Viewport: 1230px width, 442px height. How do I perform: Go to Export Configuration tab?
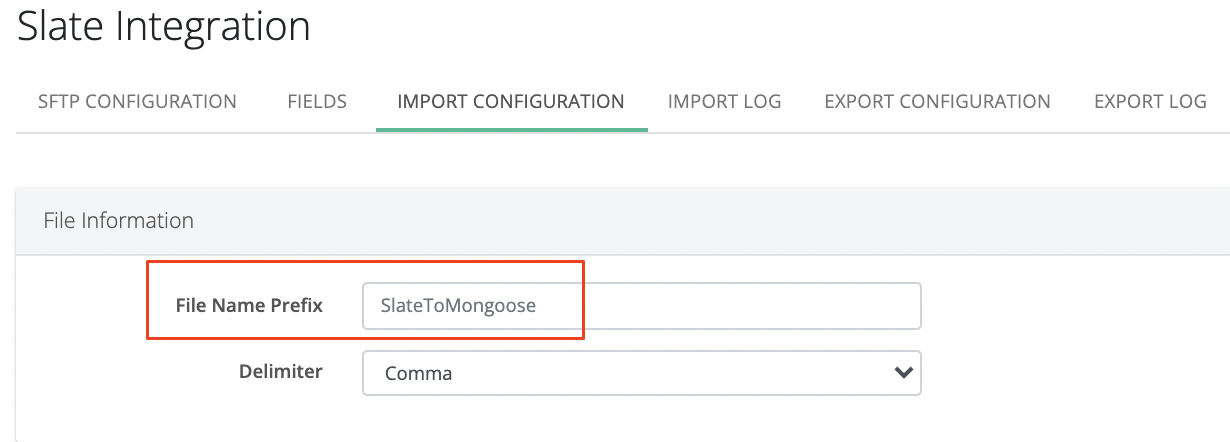coord(937,101)
